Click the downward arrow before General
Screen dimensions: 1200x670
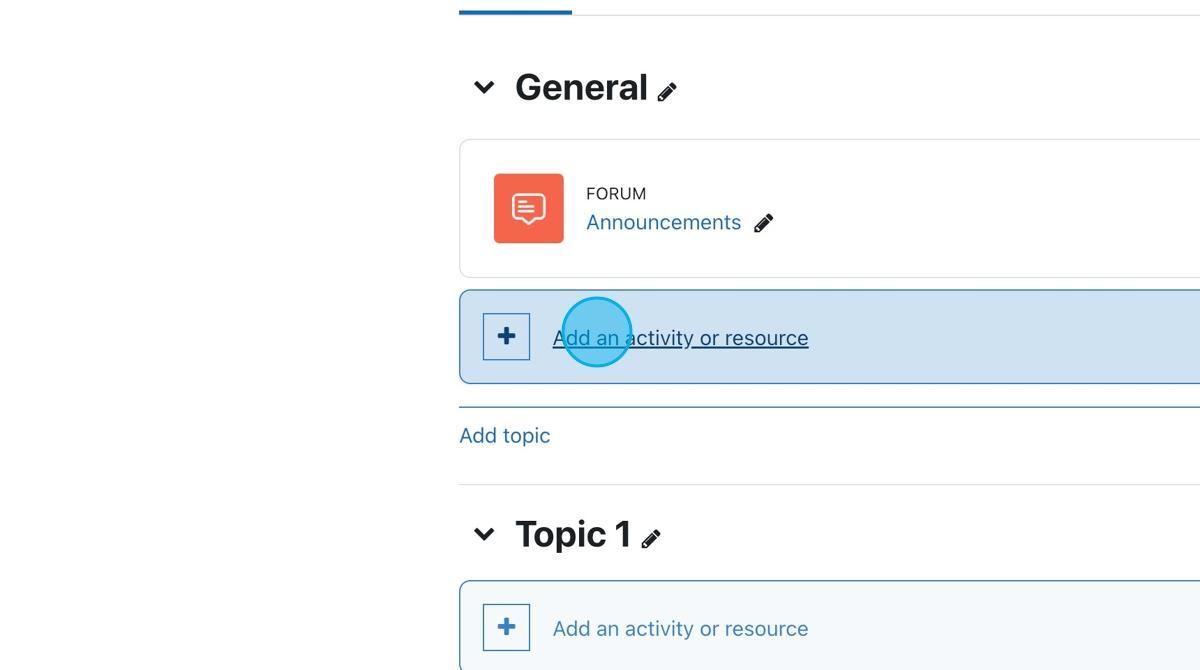tap(483, 87)
